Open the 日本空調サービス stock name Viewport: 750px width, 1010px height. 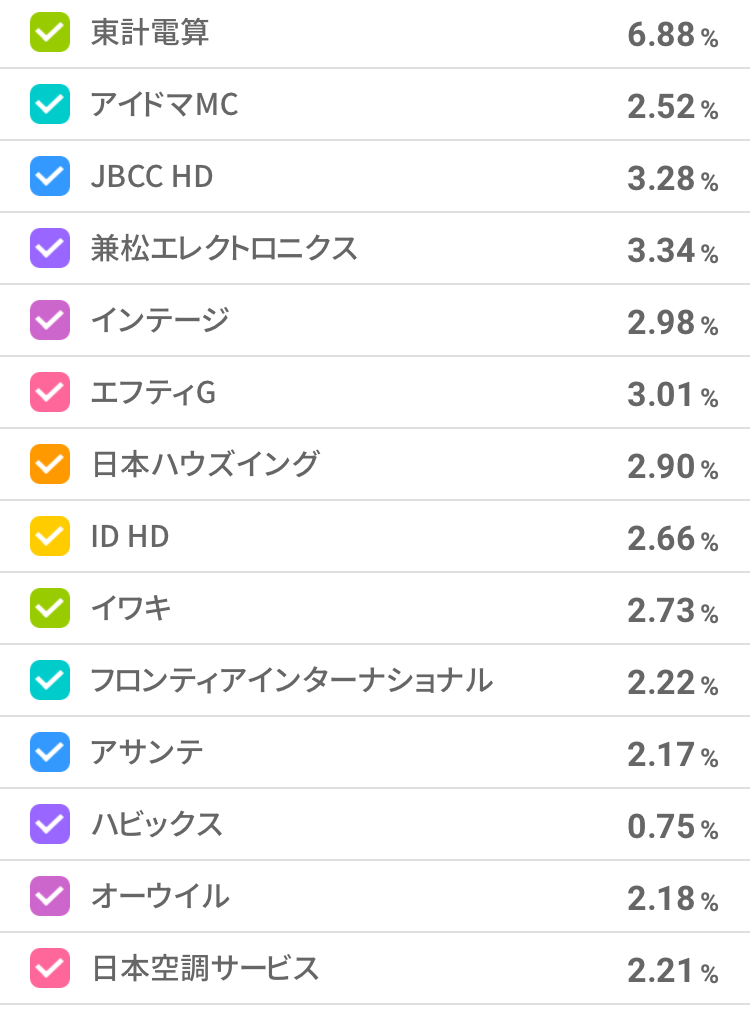(205, 969)
